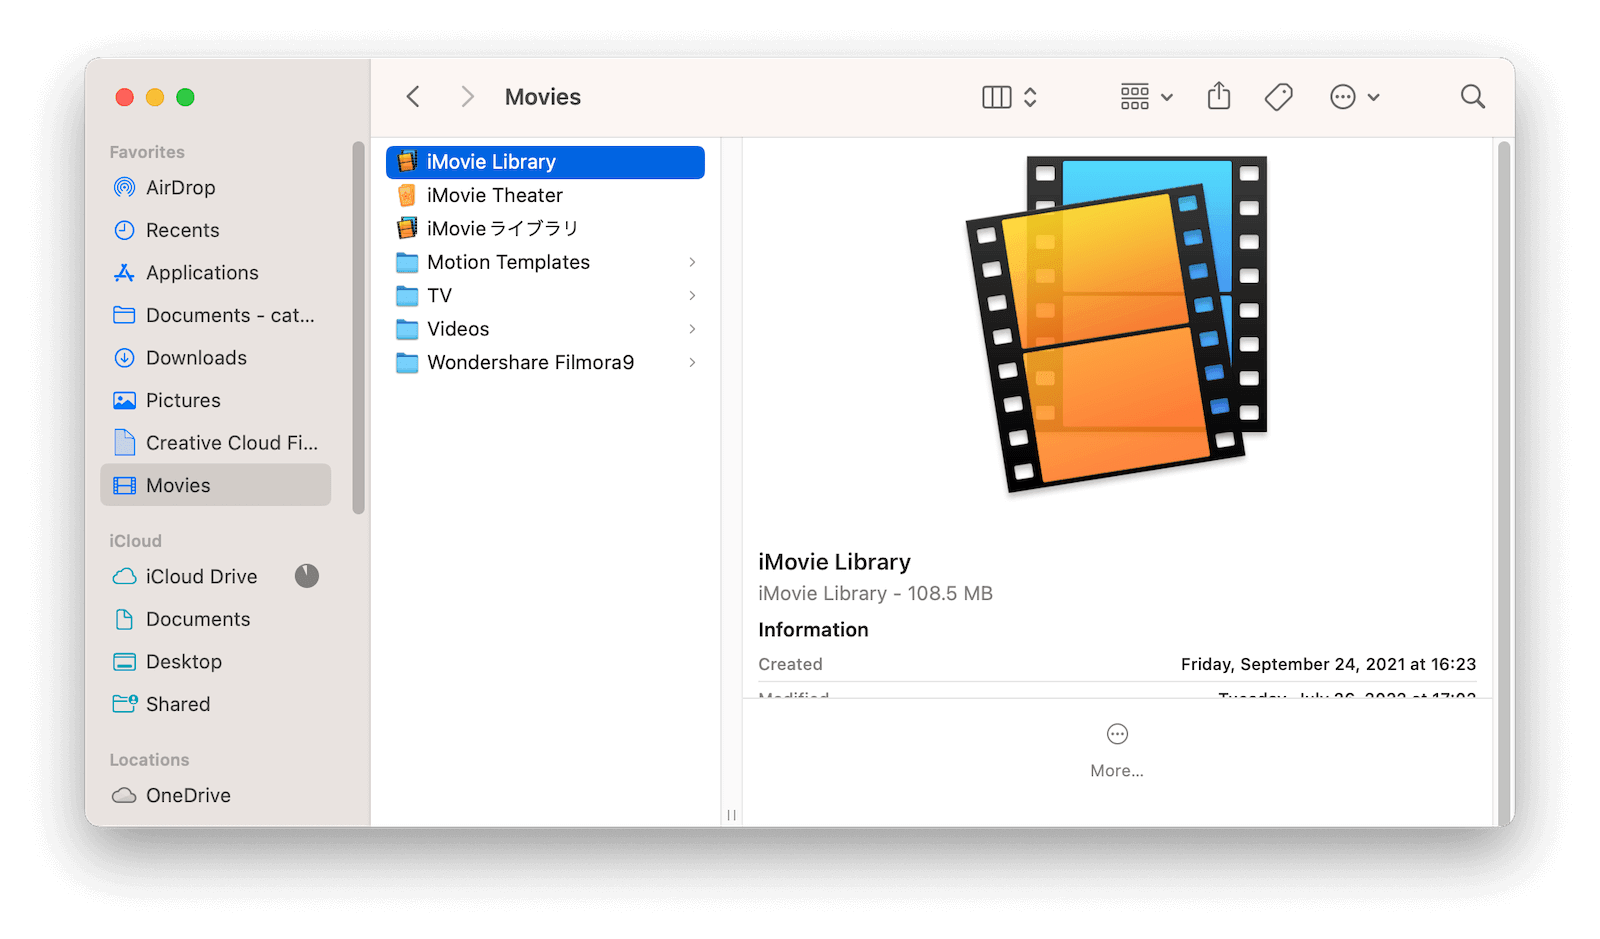Click the iCloud section header
The width and height of the screenshot is (1600, 939).
(x=135, y=541)
